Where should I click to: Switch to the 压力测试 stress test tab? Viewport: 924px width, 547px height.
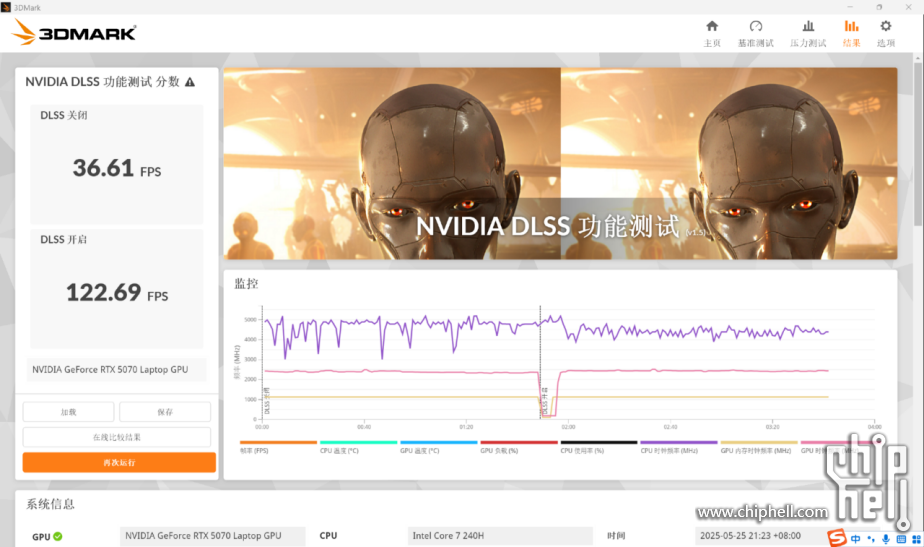[x=808, y=34]
